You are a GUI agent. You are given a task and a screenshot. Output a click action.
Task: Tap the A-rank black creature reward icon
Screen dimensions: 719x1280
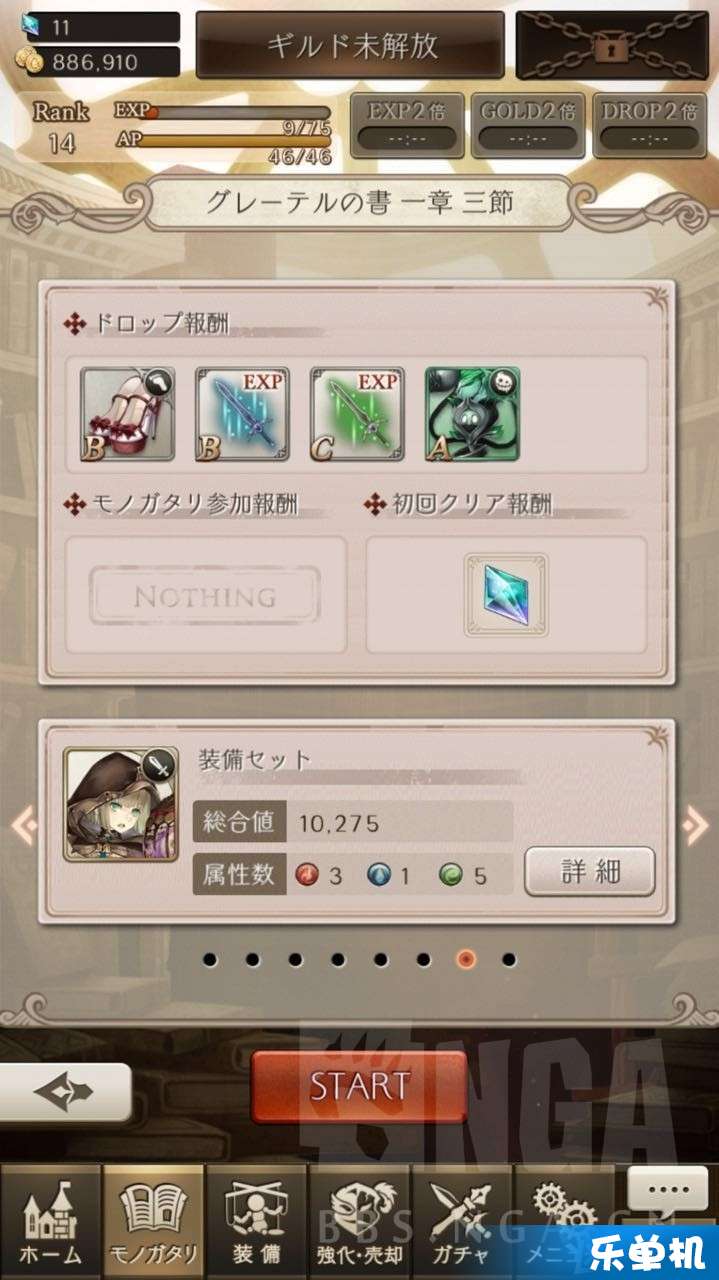[x=472, y=414]
